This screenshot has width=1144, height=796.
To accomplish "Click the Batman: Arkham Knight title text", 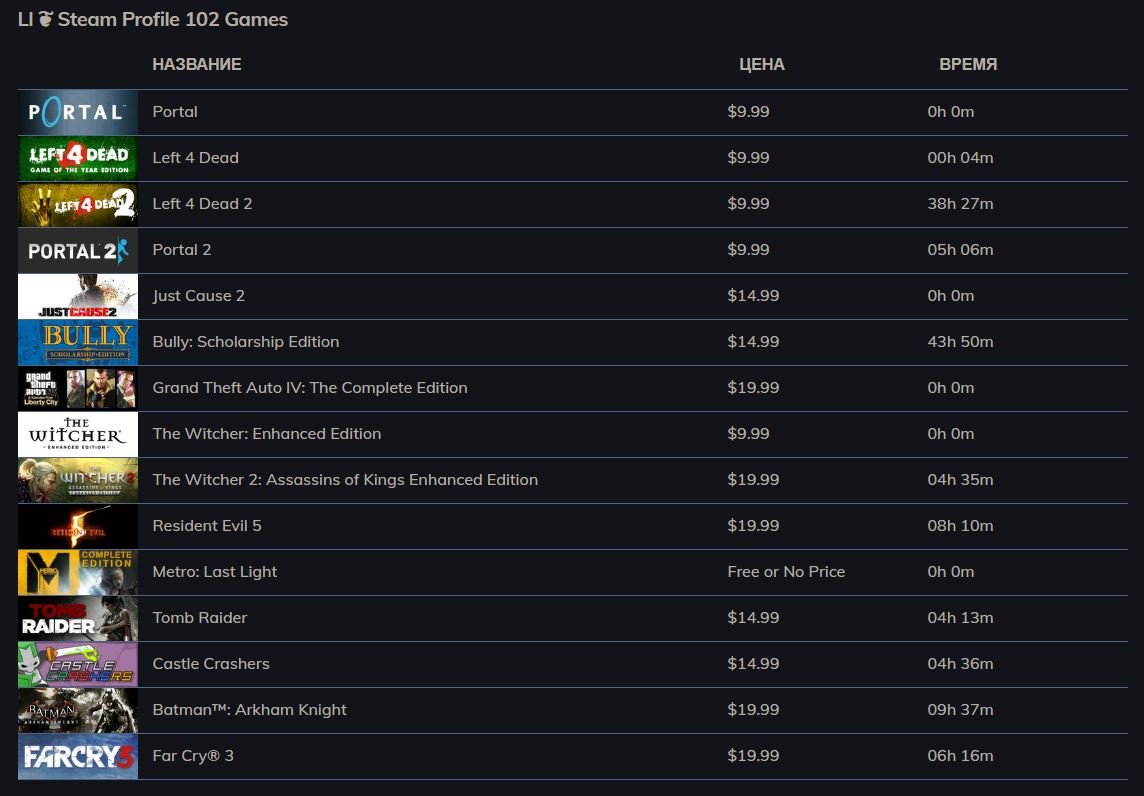I will [x=250, y=710].
